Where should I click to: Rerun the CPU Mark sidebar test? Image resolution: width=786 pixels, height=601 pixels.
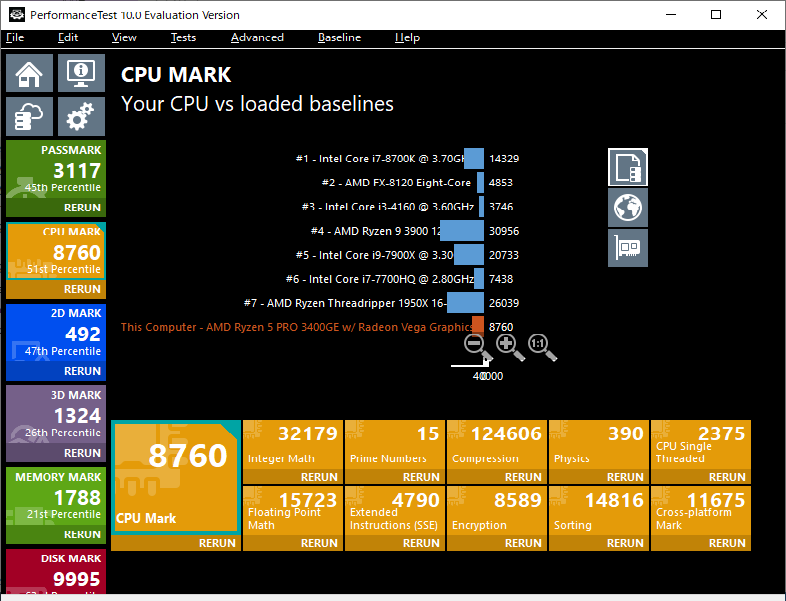tap(82, 289)
